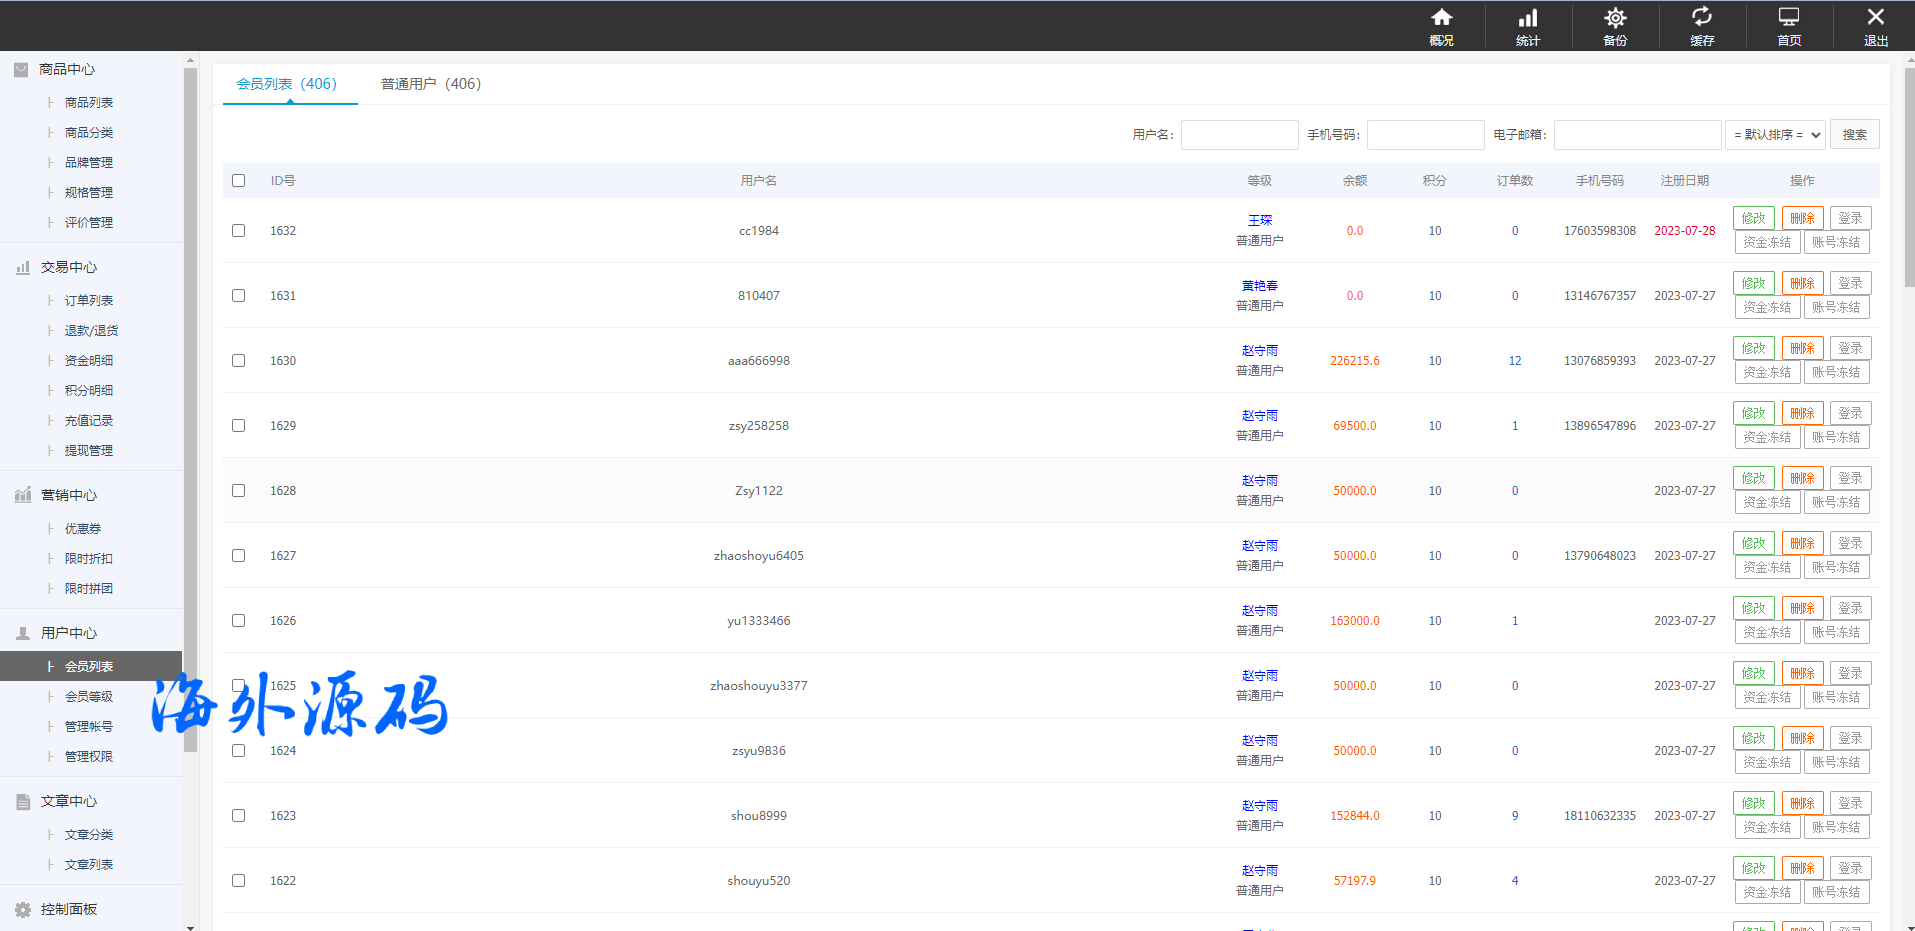1915x931 pixels.
Task: Click the 控制面板 gear icon in sidebar
Action: pos(23,909)
